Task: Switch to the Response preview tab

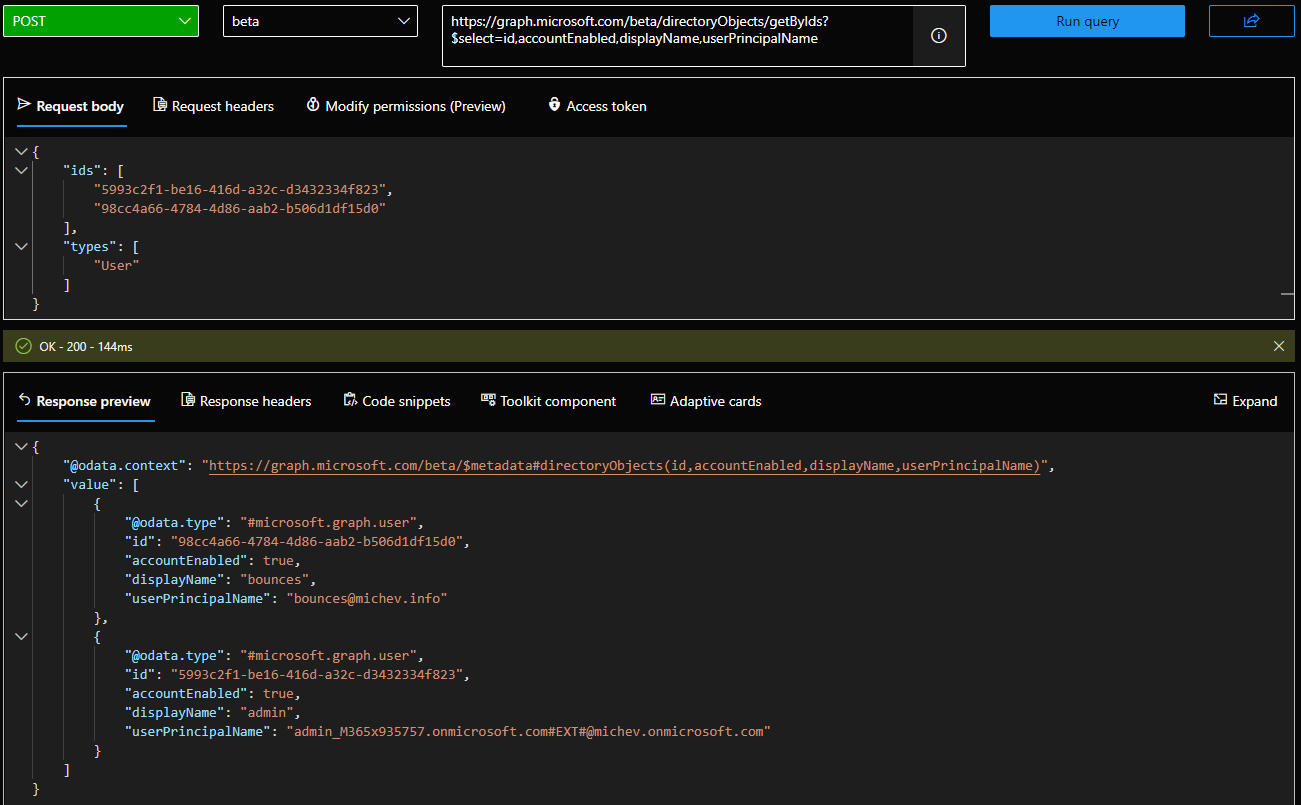Action: (84, 401)
